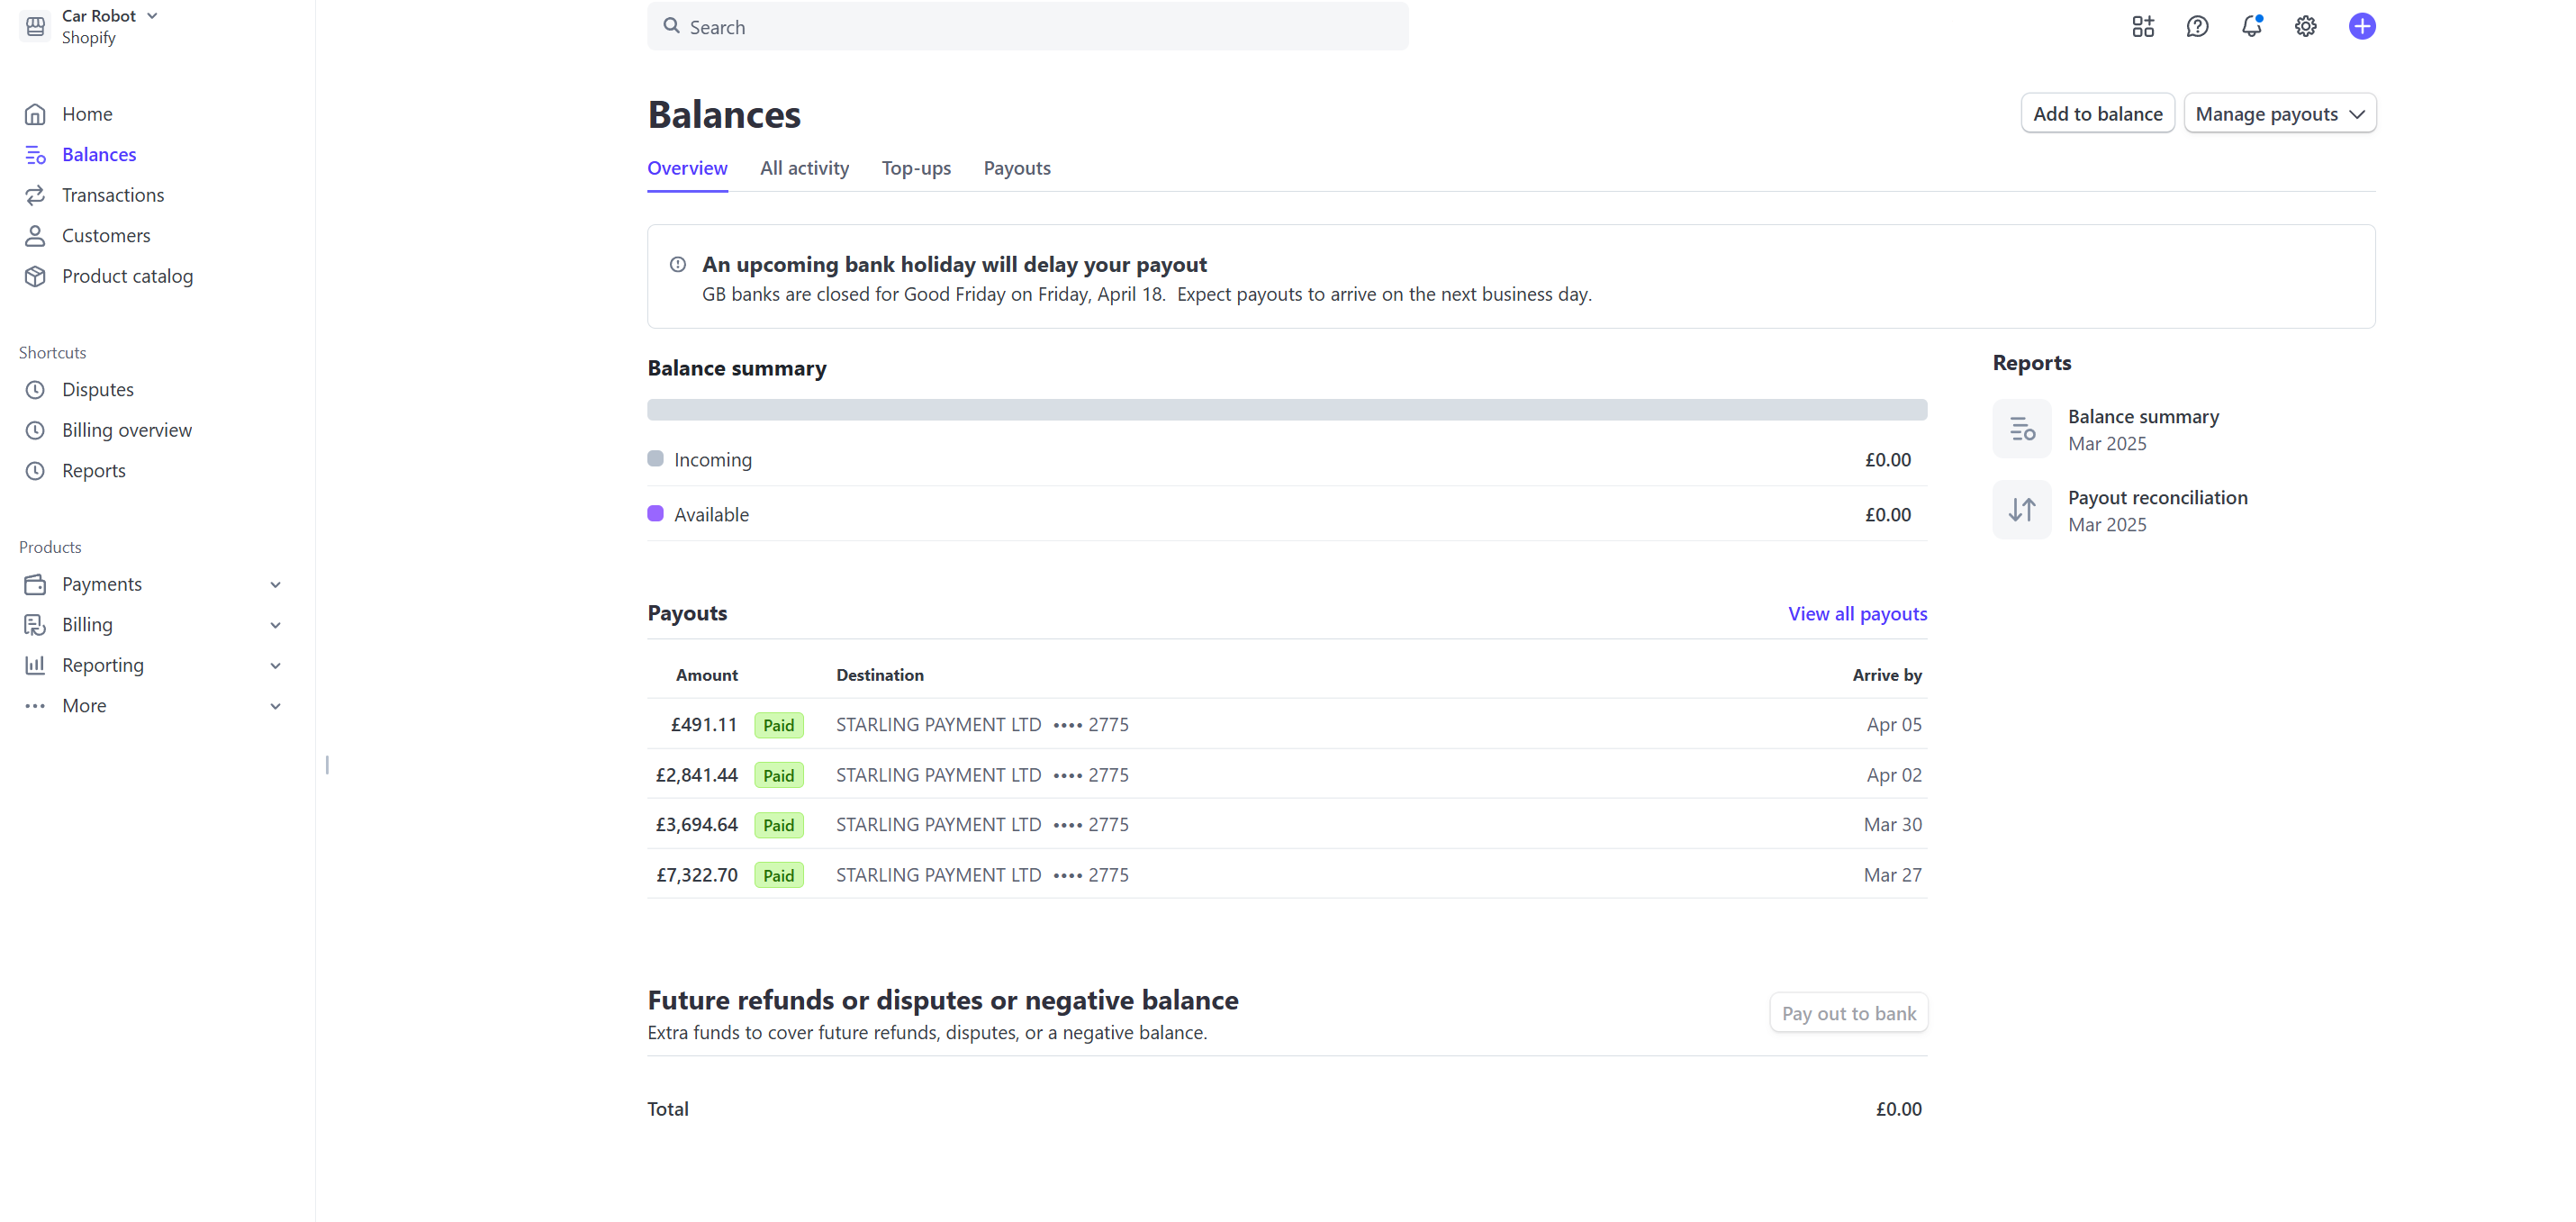Click the Search input field
Screen dimensions: 2576x1222
(x=1027, y=27)
